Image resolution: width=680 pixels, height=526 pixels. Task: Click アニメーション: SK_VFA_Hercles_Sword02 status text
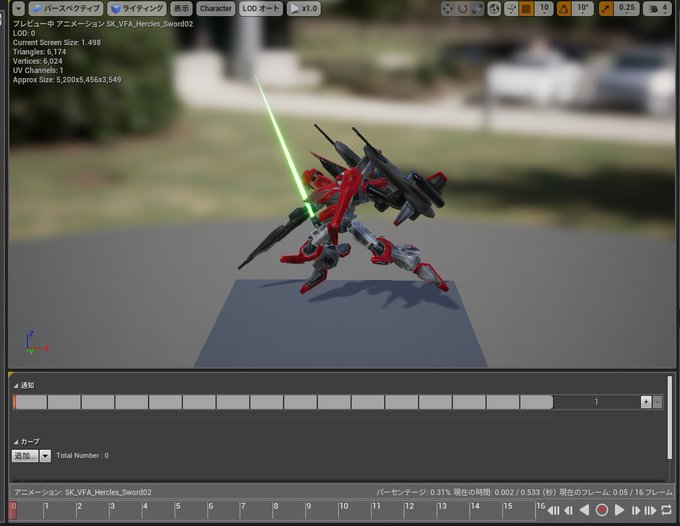coord(82,493)
